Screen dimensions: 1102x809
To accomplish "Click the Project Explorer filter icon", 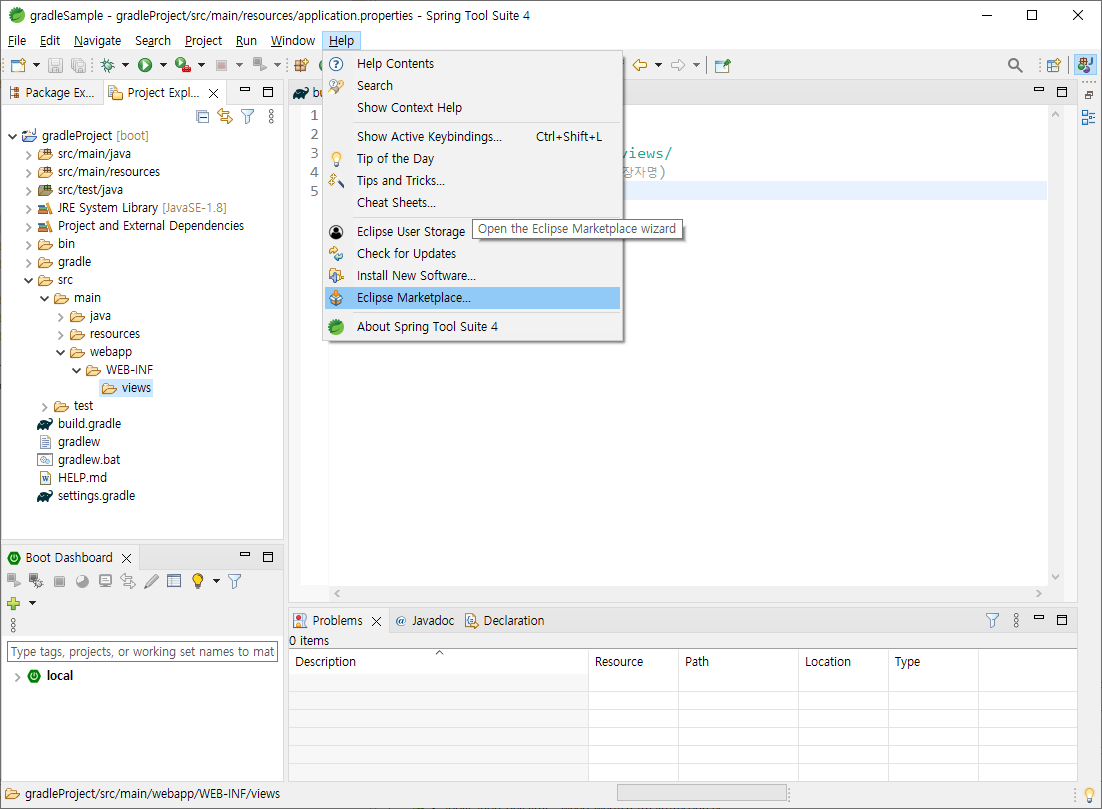I will click(247, 117).
